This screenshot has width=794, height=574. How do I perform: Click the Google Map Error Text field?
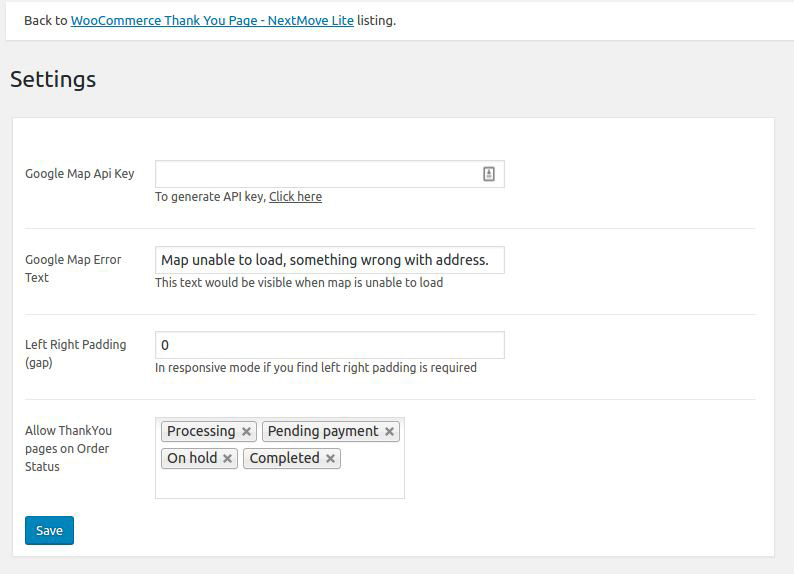click(329, 260)
